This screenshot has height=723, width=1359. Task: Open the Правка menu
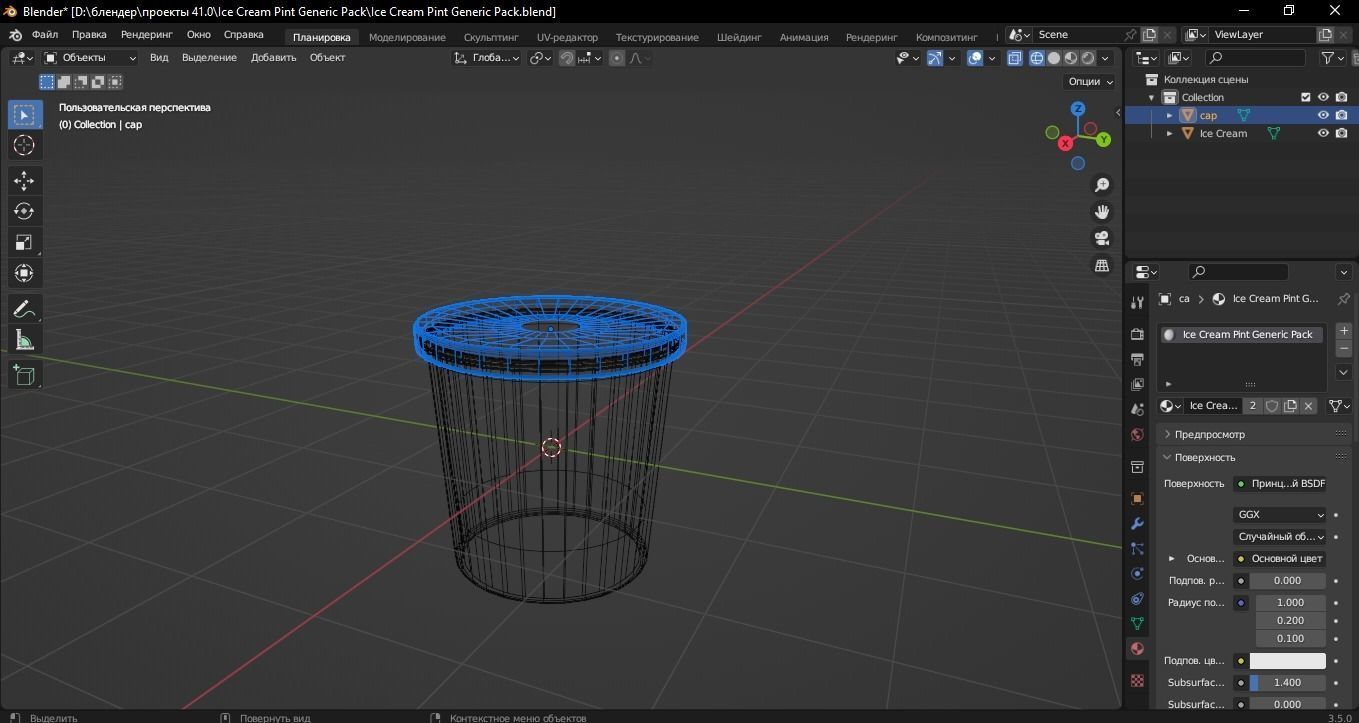pyautogui.click(x=89, y=35)
